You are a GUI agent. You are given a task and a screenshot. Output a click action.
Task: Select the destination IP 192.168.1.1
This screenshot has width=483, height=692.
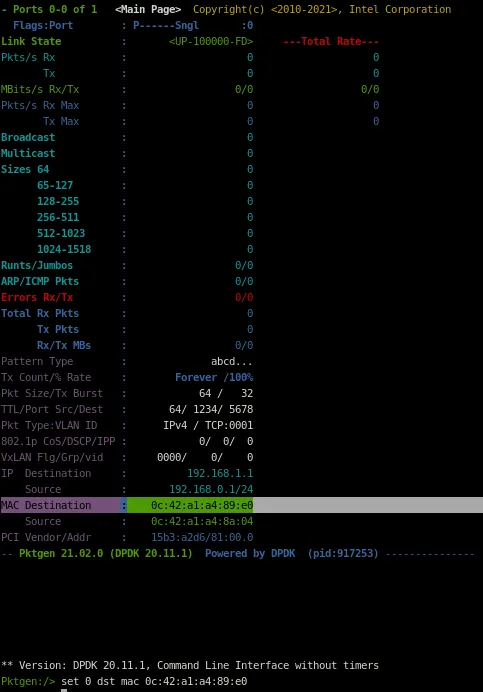click(220, 473)
